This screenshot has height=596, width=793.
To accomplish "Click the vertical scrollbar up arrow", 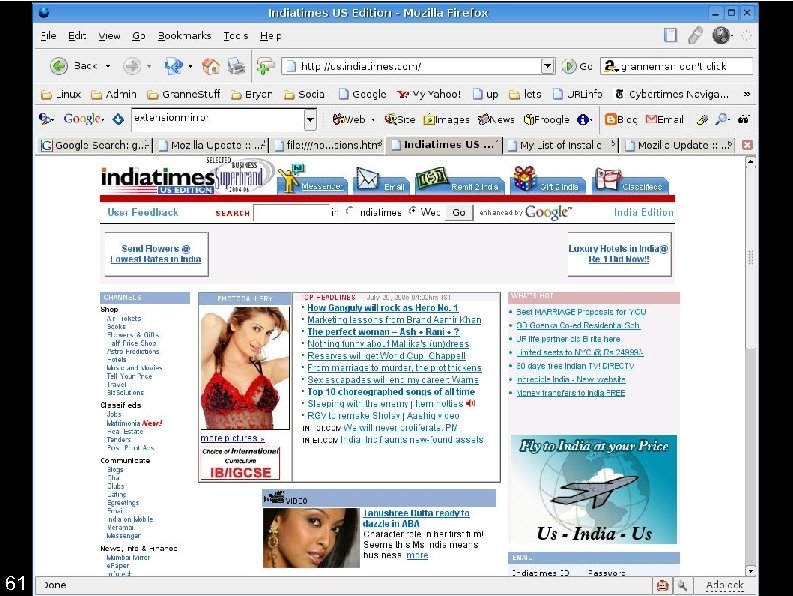I will [751, 161].
